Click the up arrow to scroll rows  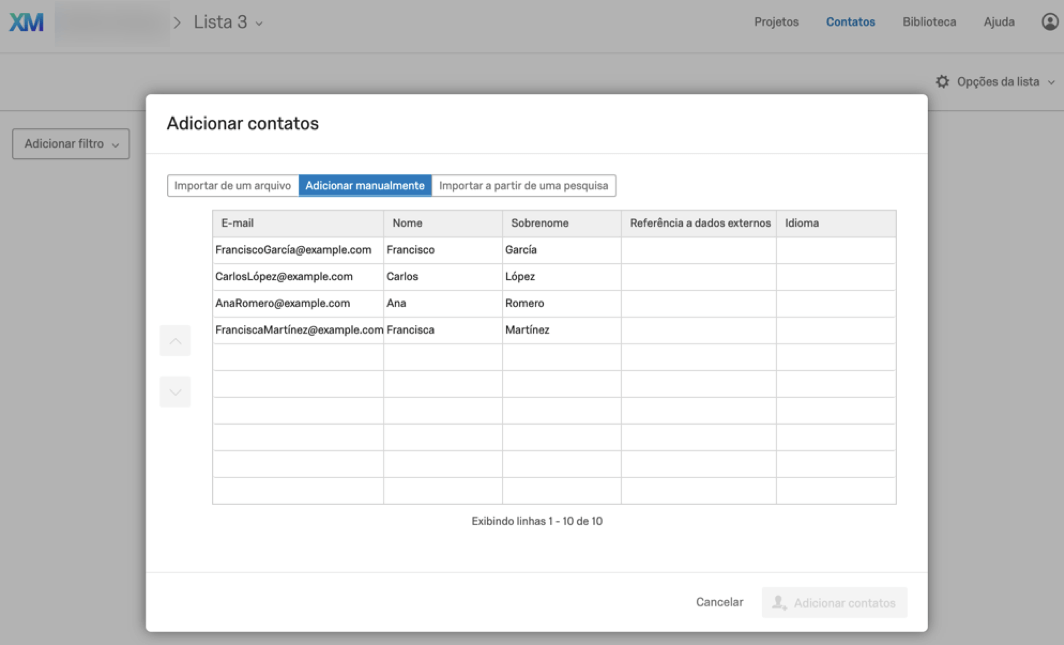coord(175,341)
